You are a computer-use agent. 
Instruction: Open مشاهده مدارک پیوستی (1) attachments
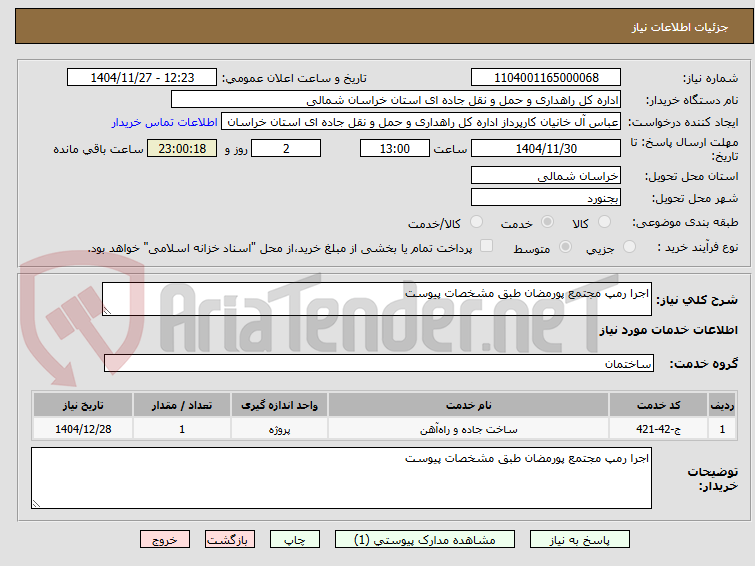(425, 540)
